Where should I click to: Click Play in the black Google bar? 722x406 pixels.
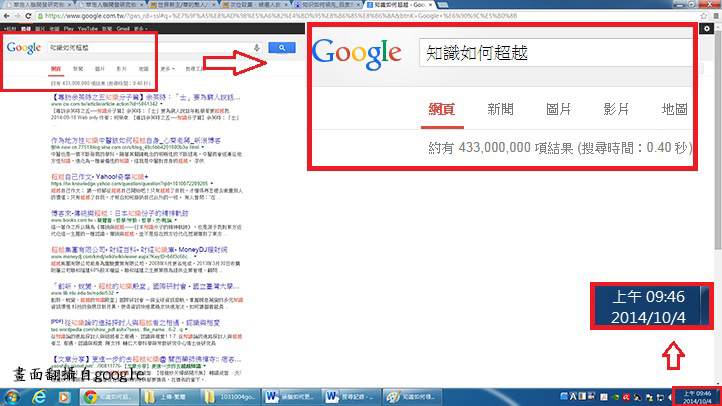click(69, 29)
